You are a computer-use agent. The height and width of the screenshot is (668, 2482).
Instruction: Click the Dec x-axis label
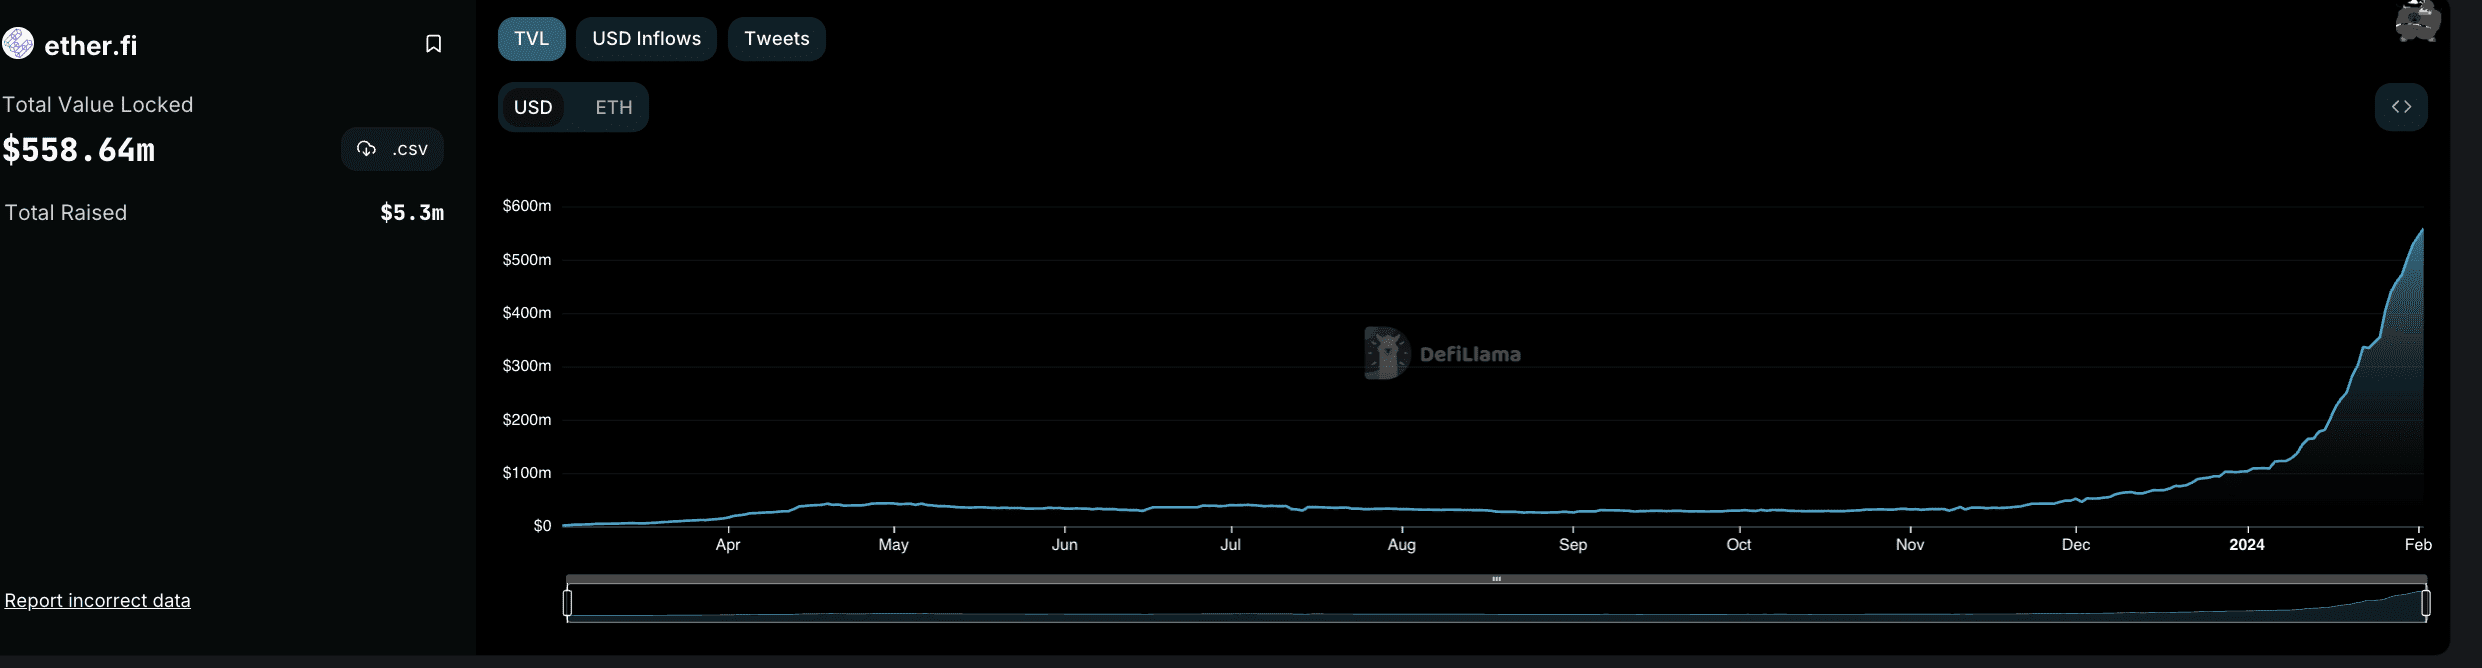[2076, 545]
